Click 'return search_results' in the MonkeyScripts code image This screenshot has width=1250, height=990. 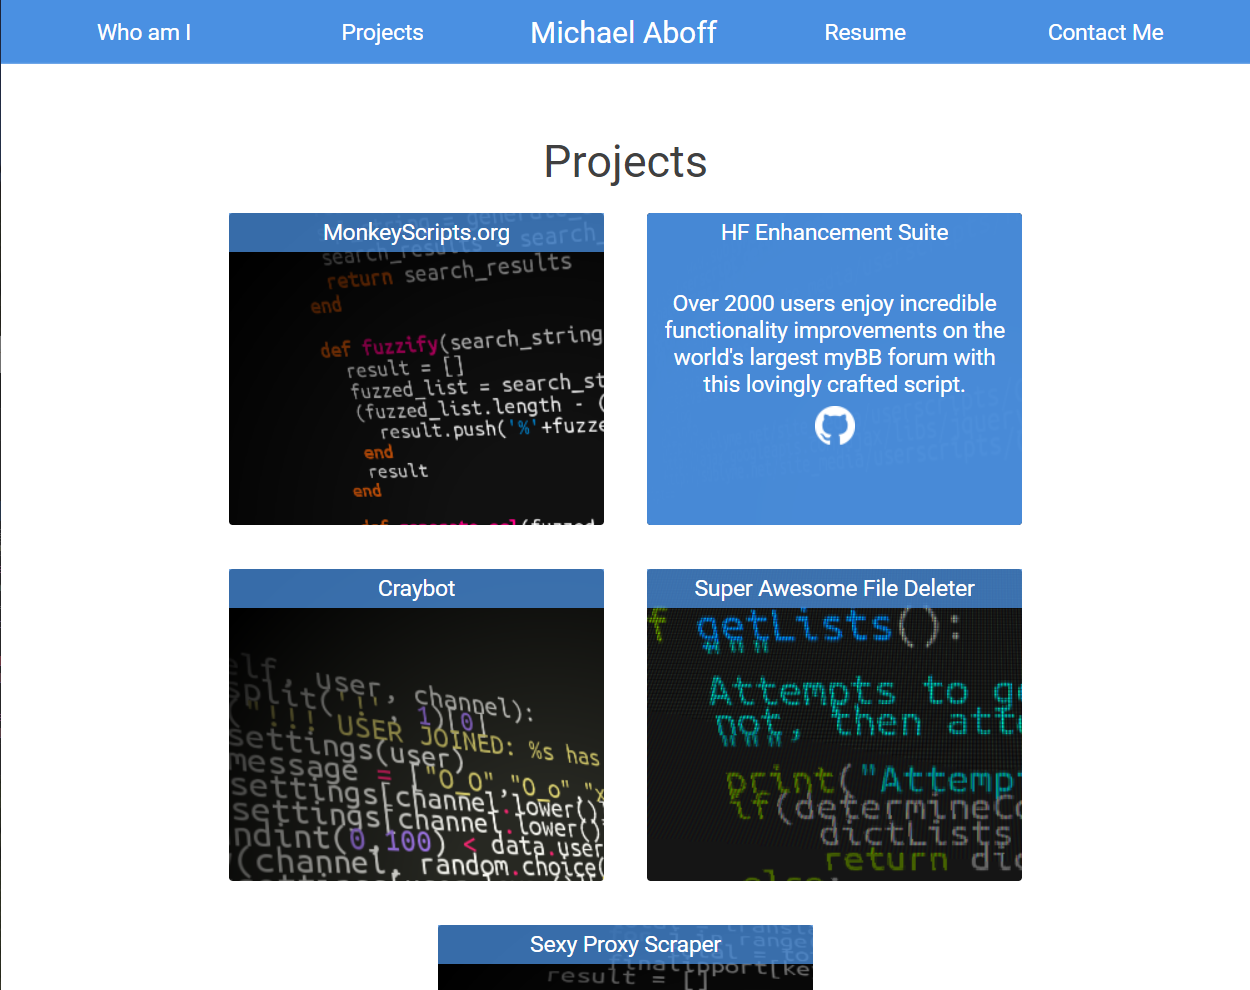(448, 271)
